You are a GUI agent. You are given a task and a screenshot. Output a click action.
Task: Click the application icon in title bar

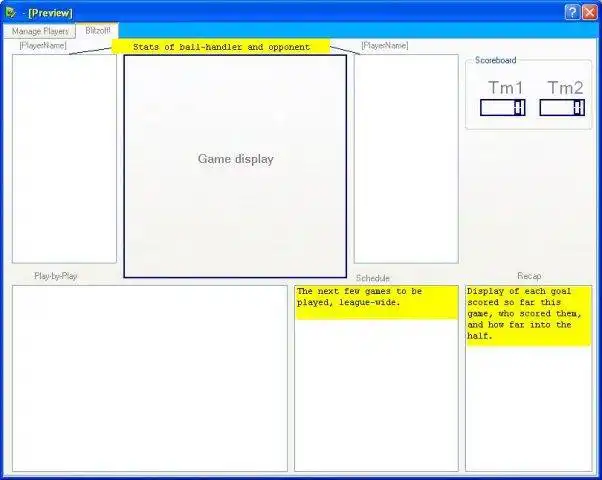11,13
